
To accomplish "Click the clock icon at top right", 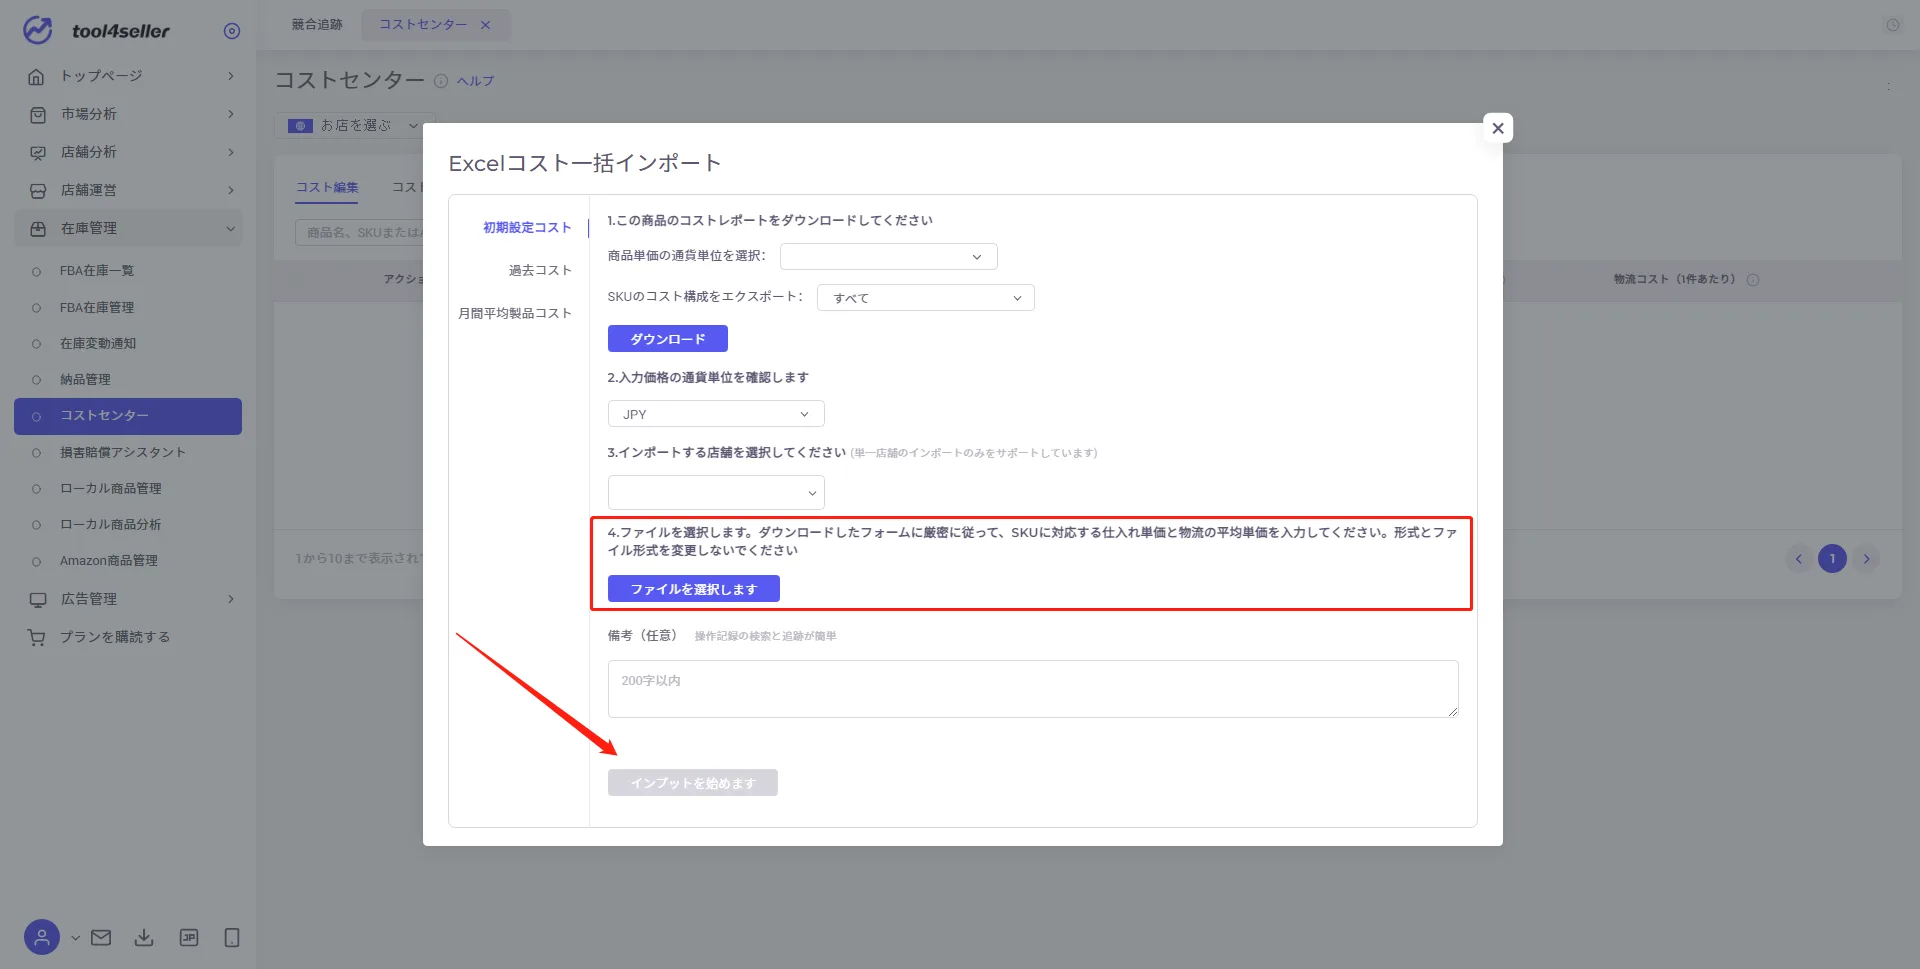I will [x=1893, y=25].
